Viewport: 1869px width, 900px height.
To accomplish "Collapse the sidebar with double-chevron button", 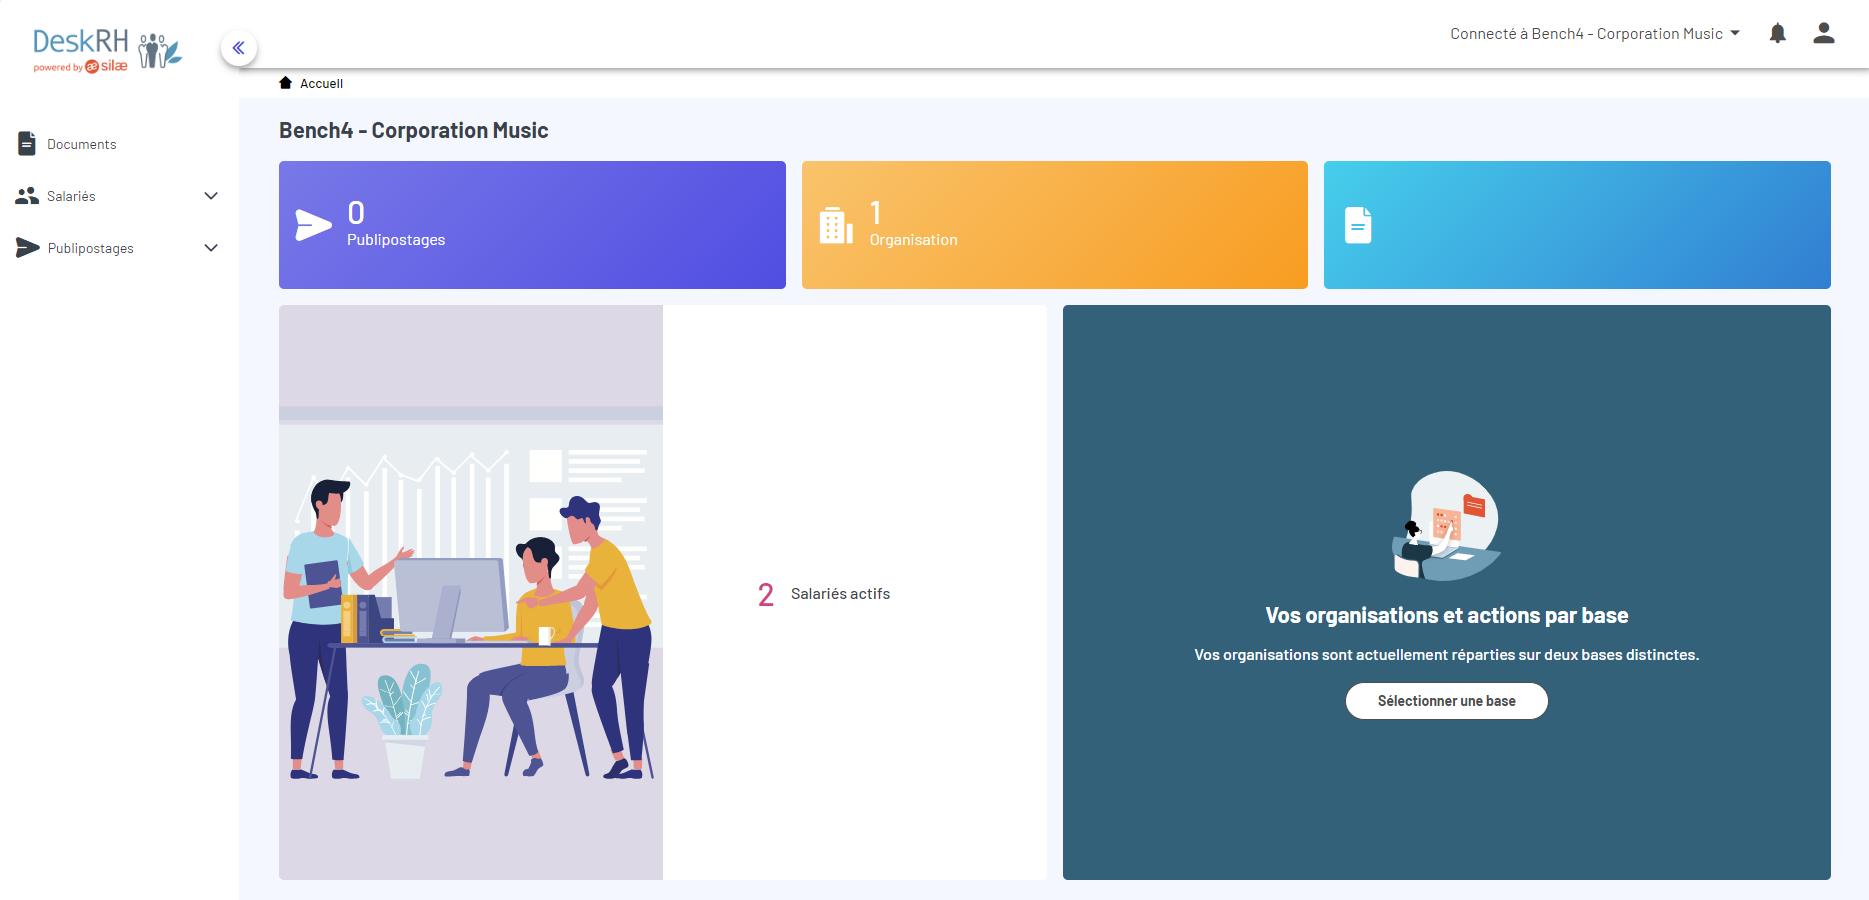I will tap(239, 48).
